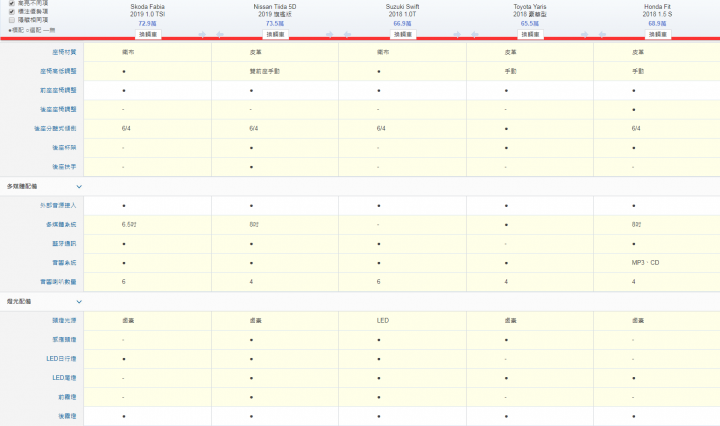Open the Toyota Yaris 65.5萬 price link
The image size is (720, 426).
pos(530,23)
